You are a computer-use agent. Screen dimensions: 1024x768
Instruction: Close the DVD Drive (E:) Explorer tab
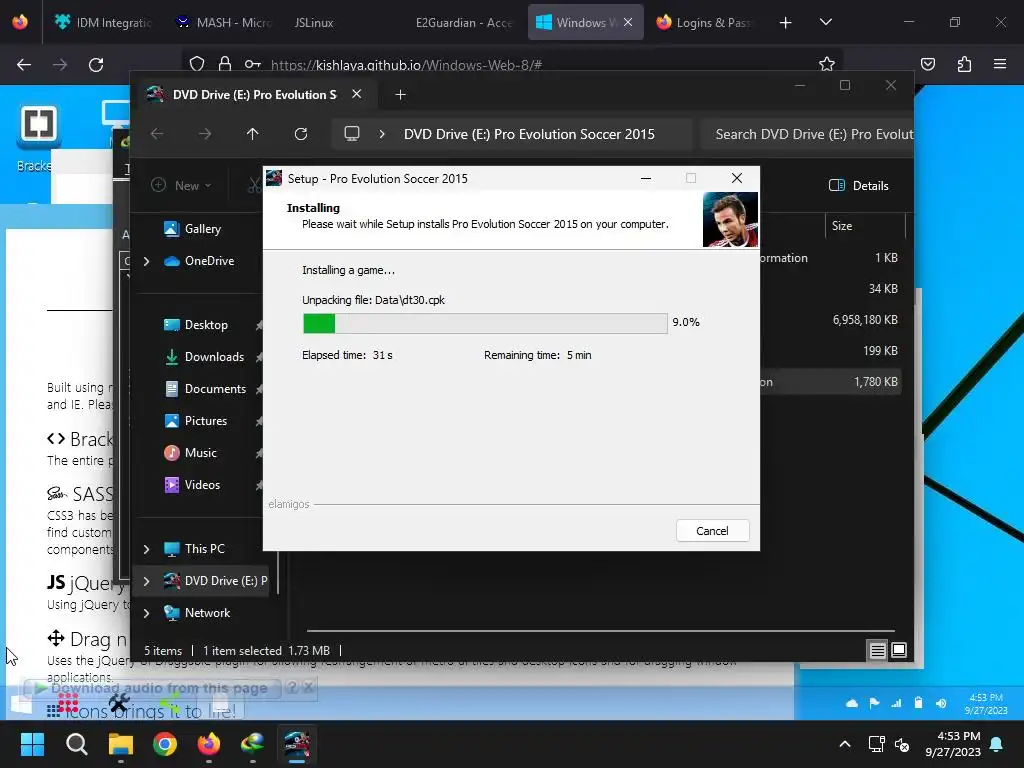[x=357, y=94]
